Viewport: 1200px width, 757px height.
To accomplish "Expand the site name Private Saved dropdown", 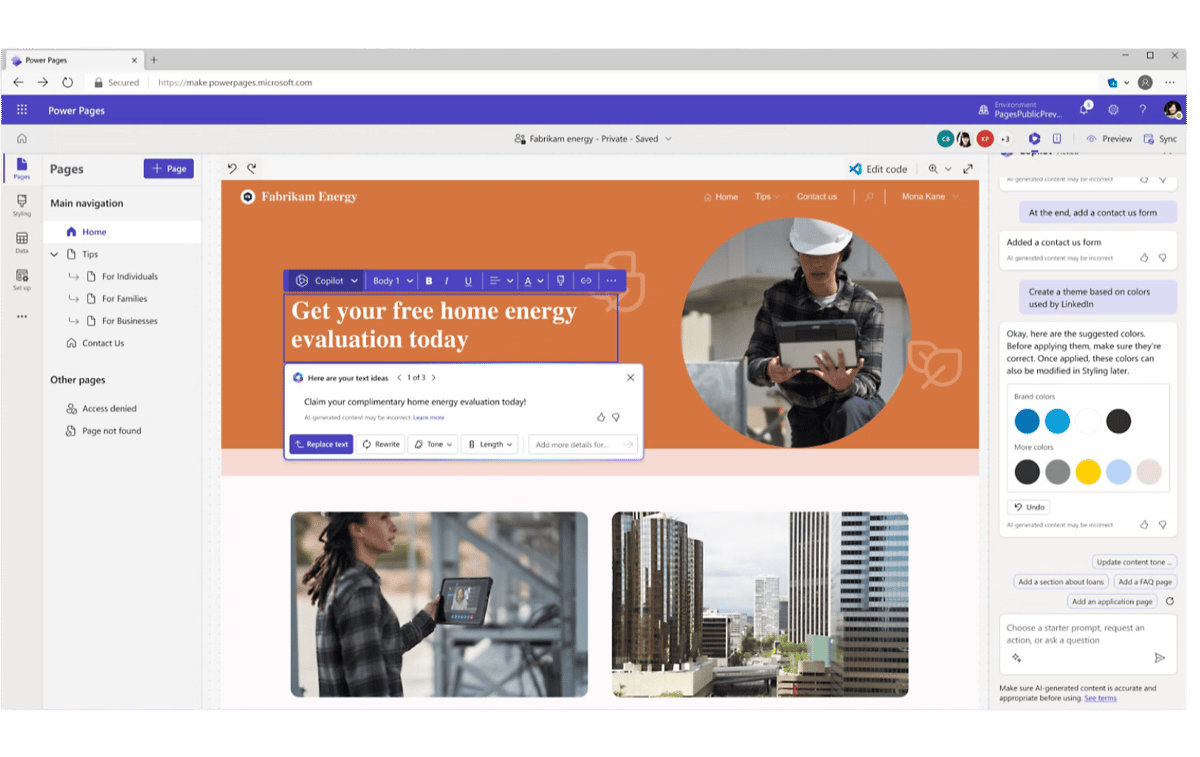I will [x=668, y=139].
